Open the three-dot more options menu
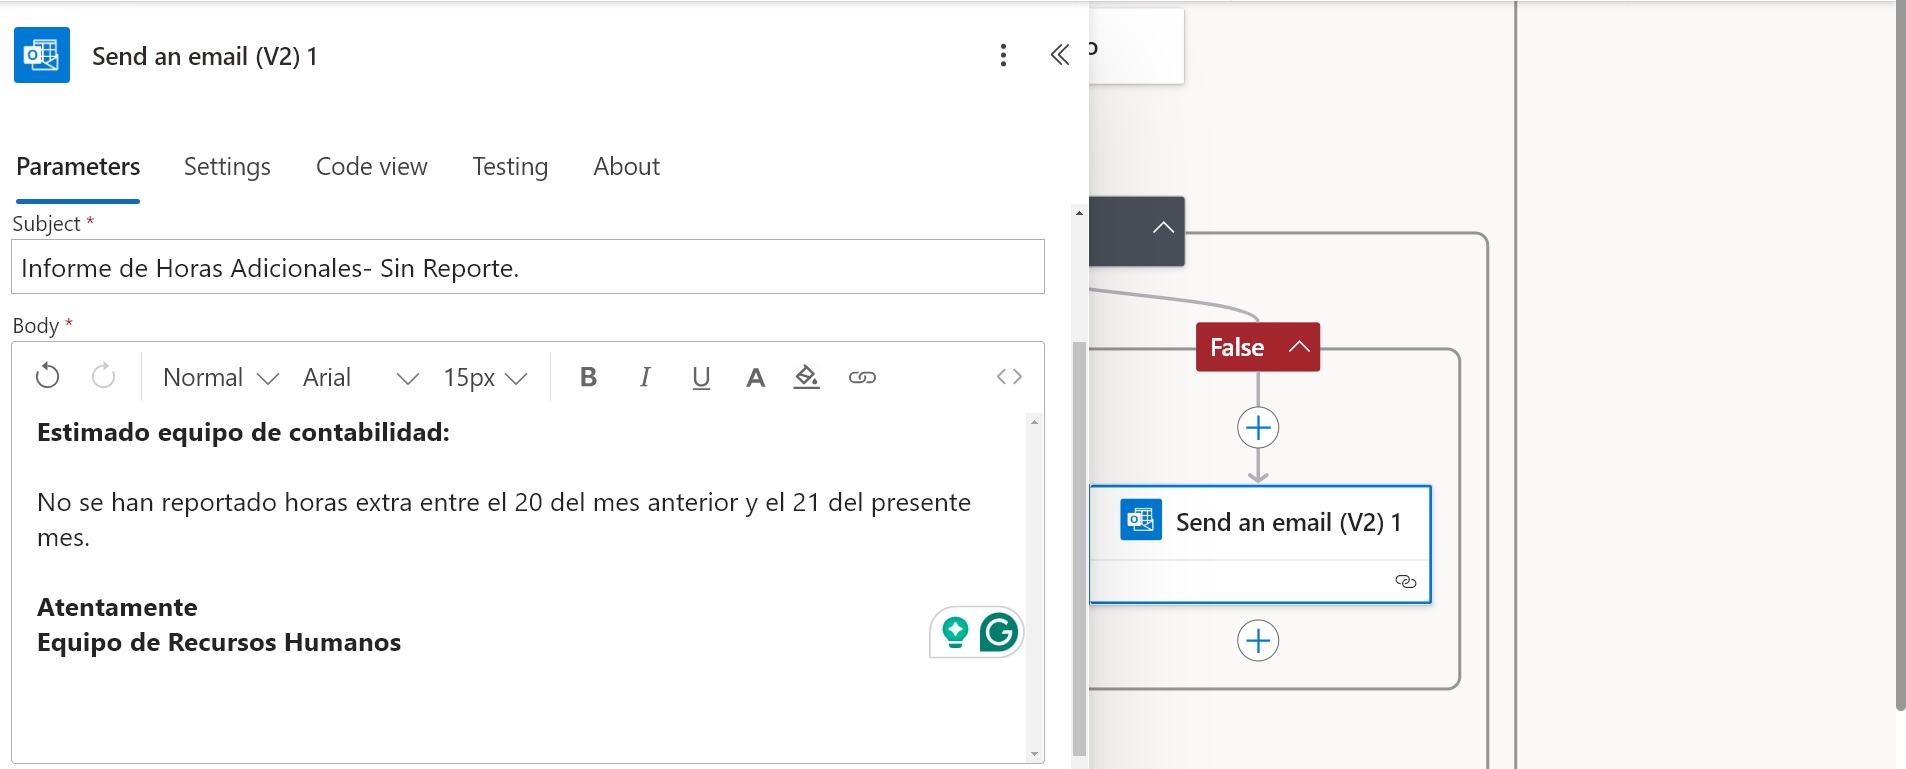The width and height of the screenshot is (1906, 769). click(1003, 55)
